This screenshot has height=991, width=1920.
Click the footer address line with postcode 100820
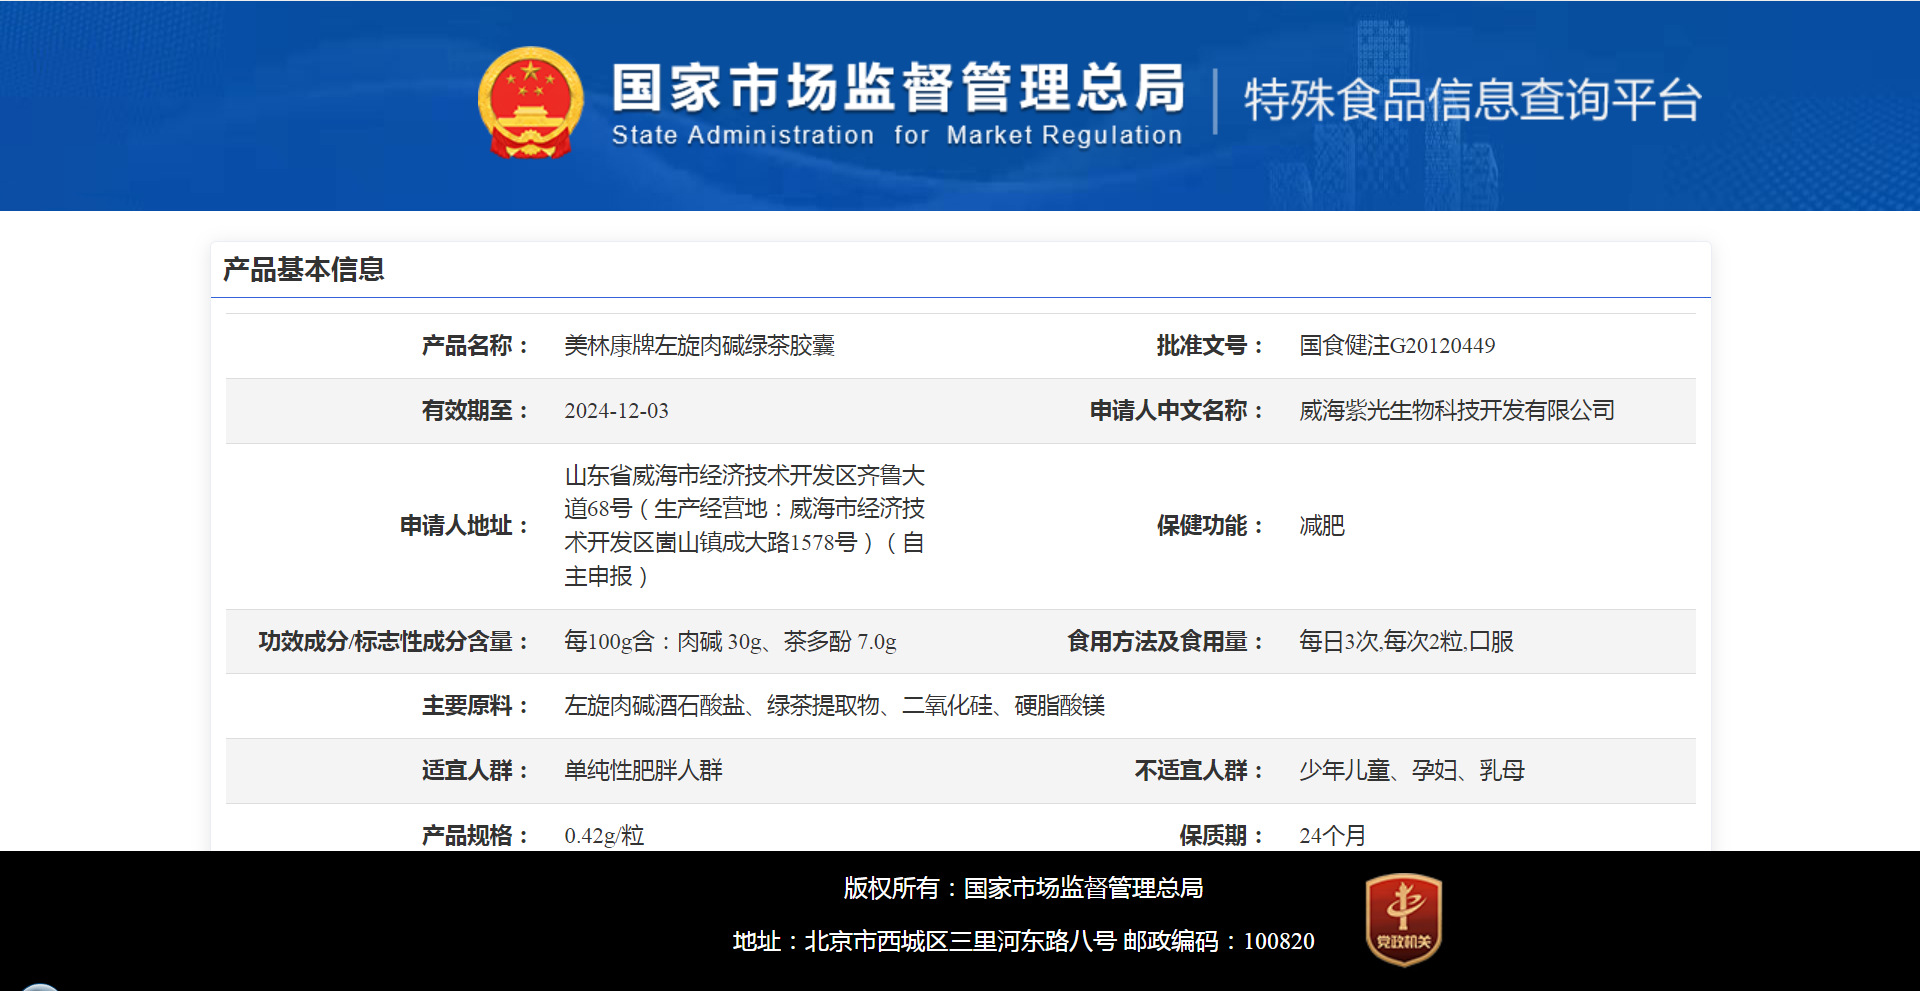1023,942
